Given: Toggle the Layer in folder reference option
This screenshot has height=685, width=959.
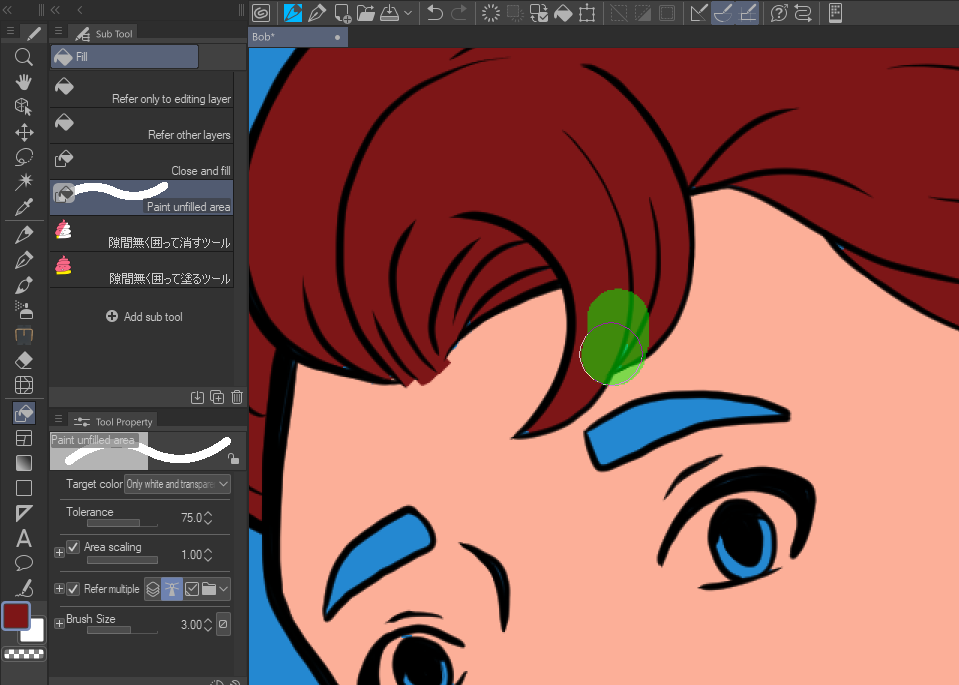Looking at the screenshot, I should tap(209, 589).
